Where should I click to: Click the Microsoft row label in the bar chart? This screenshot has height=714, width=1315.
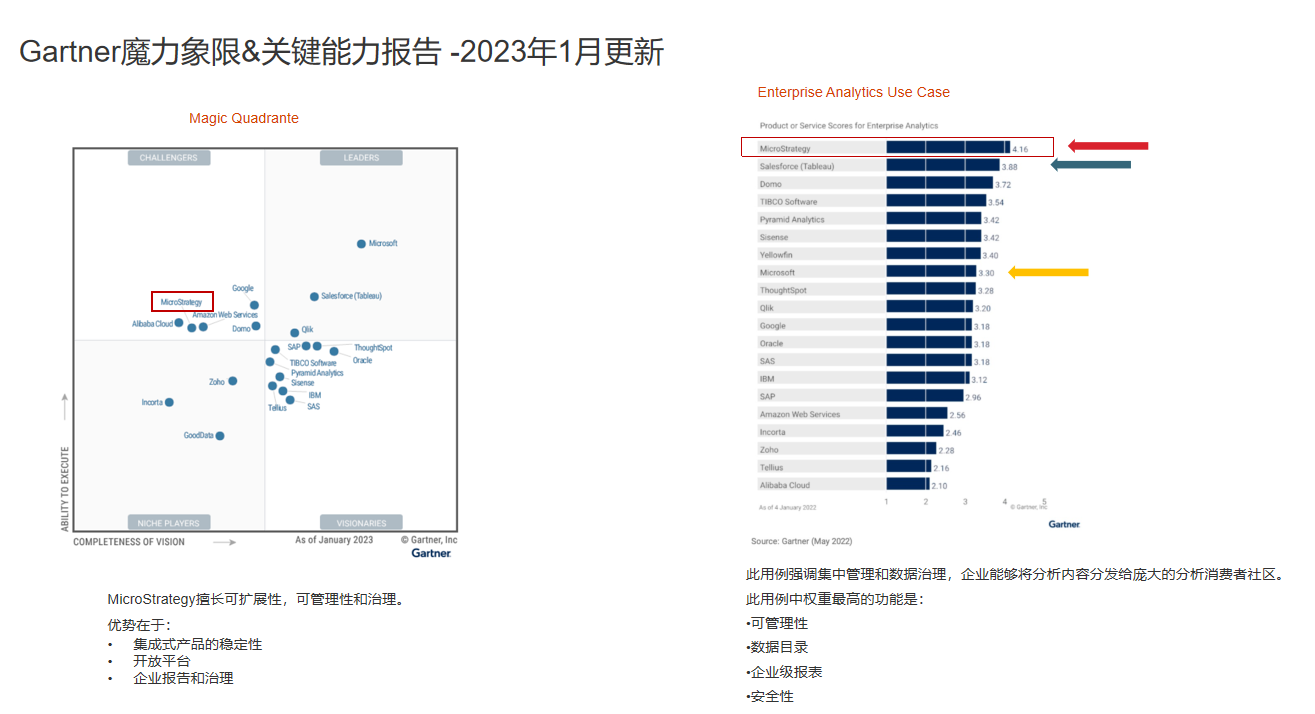pyautogui.click(x=777, y=272)
